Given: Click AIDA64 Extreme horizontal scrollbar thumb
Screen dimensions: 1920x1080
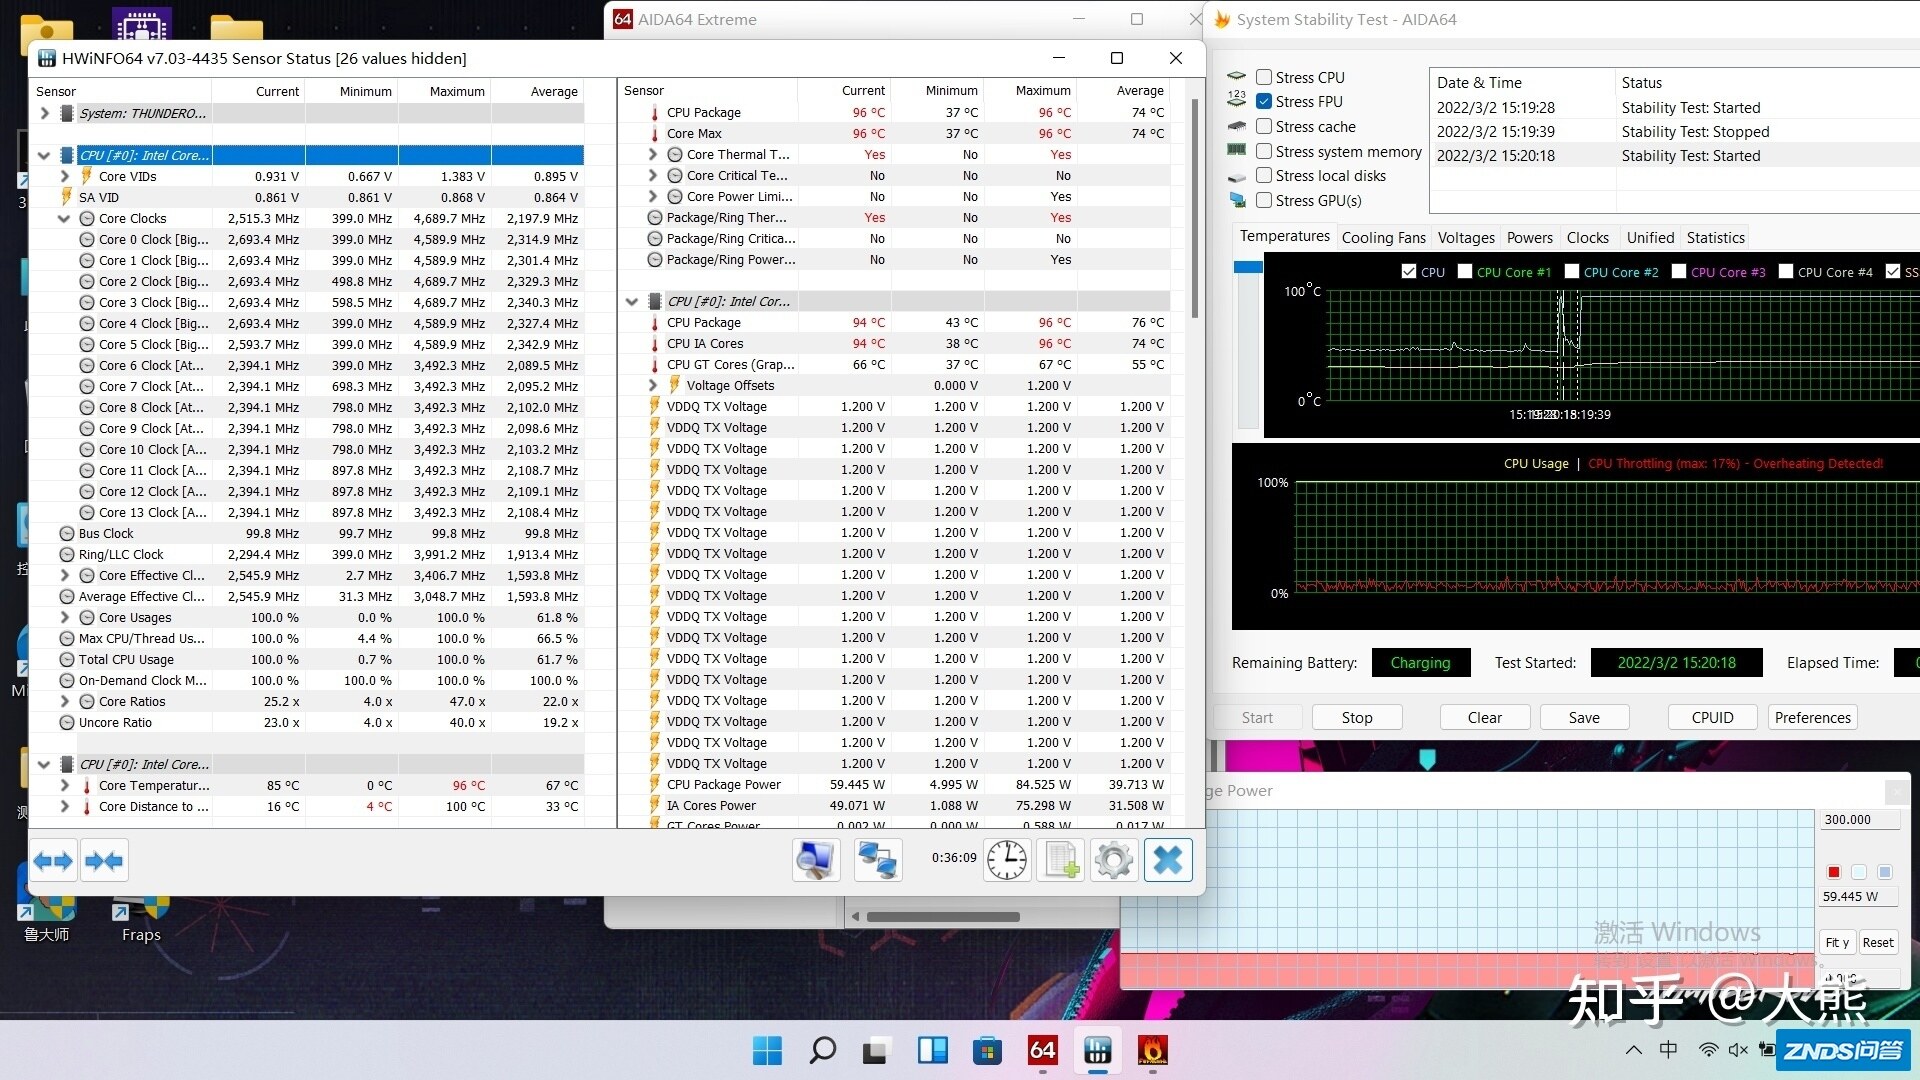Looking at the screenshot, I should tap(943, 916).
